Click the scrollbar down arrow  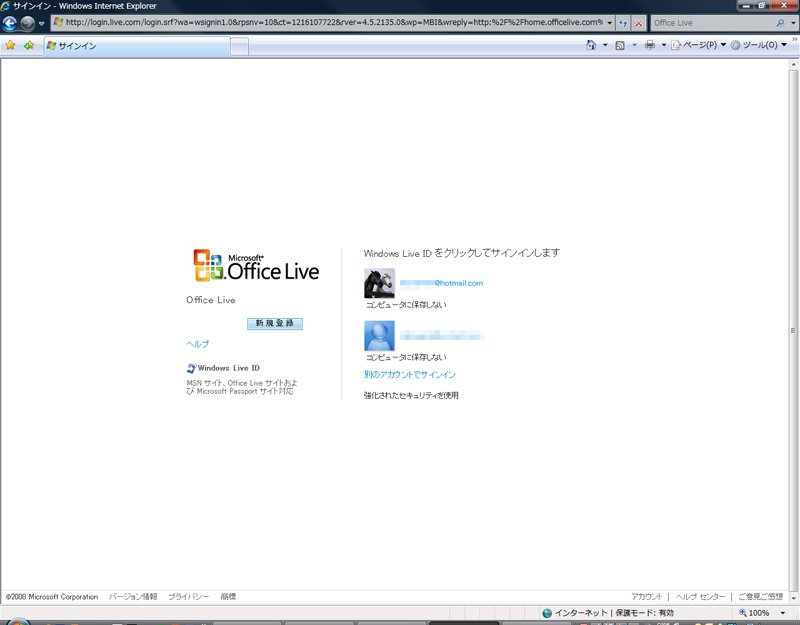click(793, 597)
